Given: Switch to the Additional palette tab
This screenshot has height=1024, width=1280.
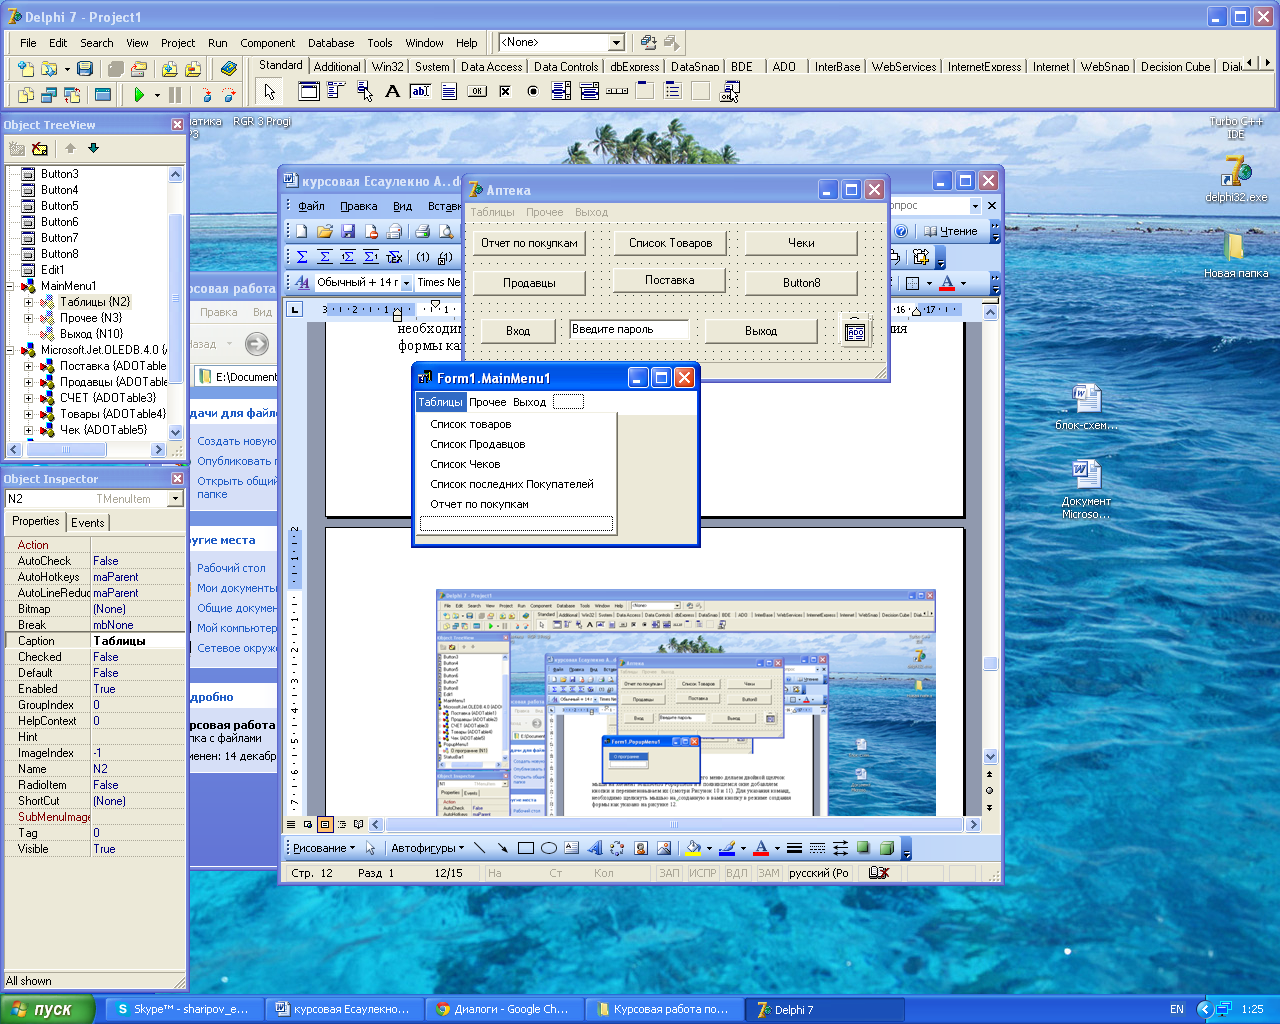Looking at the screenshot, I should 337,67.
